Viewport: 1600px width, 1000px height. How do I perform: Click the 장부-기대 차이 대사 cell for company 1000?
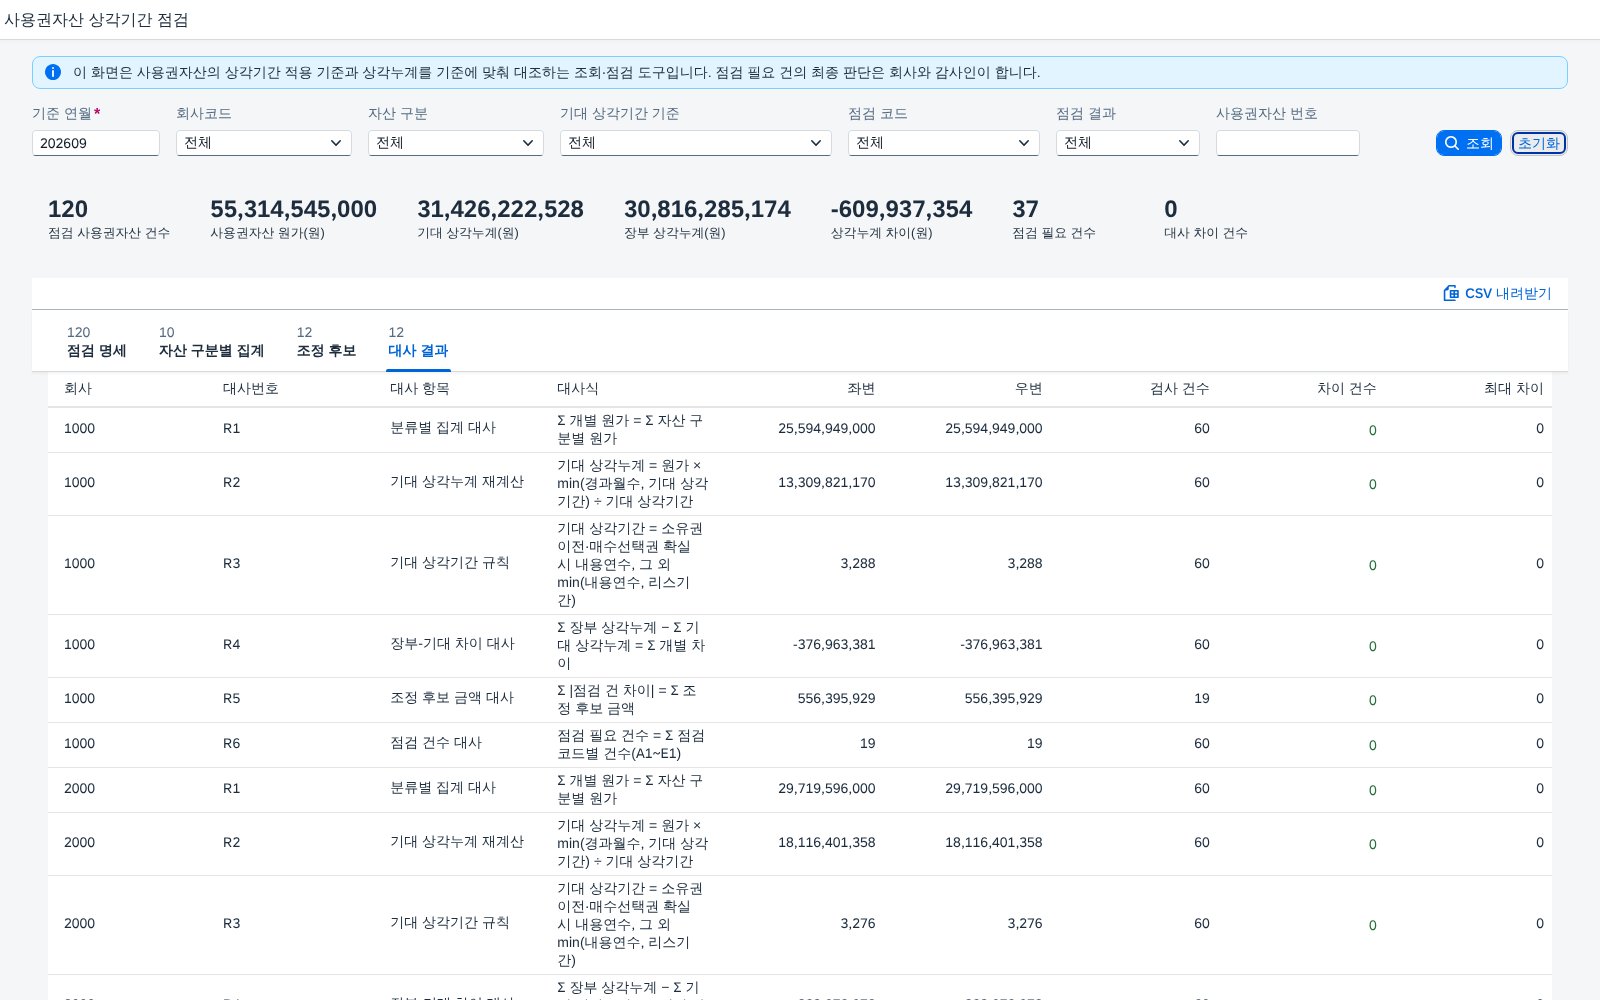pyautogui.click(x=452, y=644)
